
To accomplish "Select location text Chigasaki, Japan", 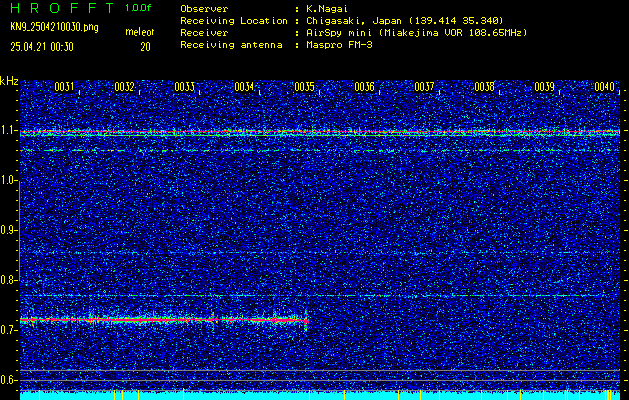I will tap(353, 21).
